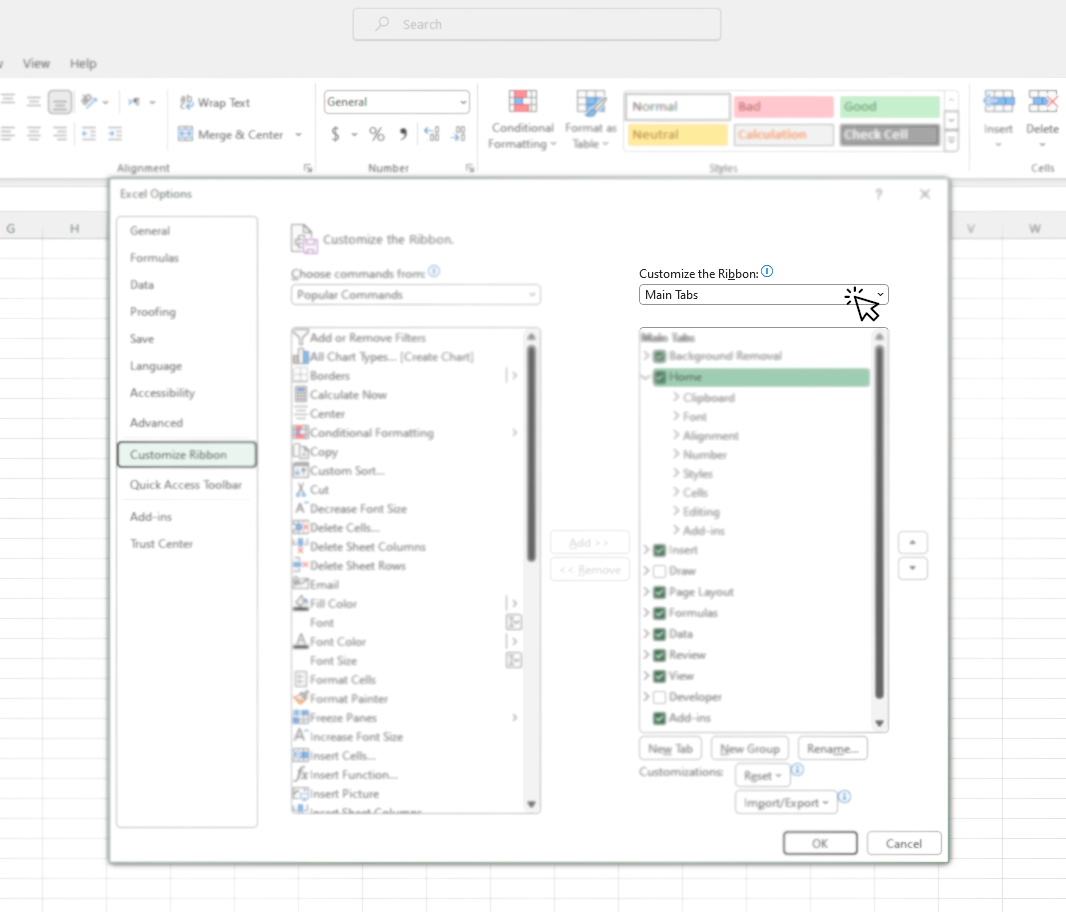Click the info icon next to Import/Export
The height and width of the screenshot is (912, 1066).
click(844, 796)
